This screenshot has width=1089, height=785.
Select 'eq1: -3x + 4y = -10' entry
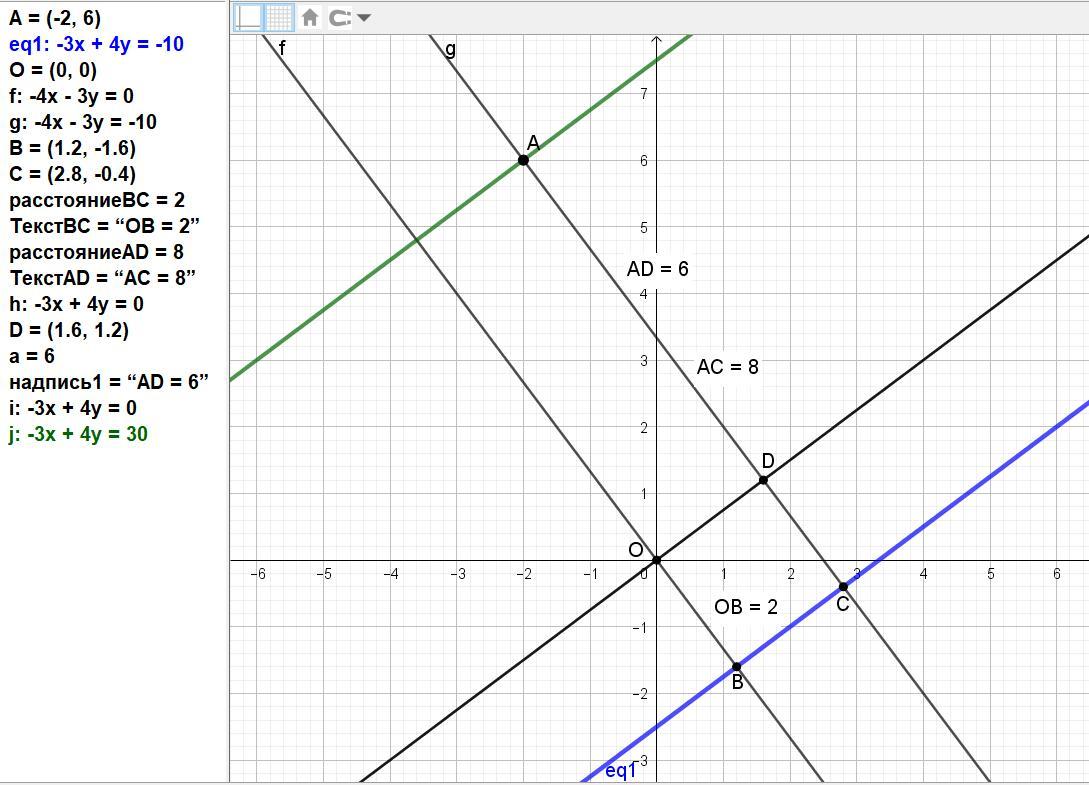tap(97, 44)
